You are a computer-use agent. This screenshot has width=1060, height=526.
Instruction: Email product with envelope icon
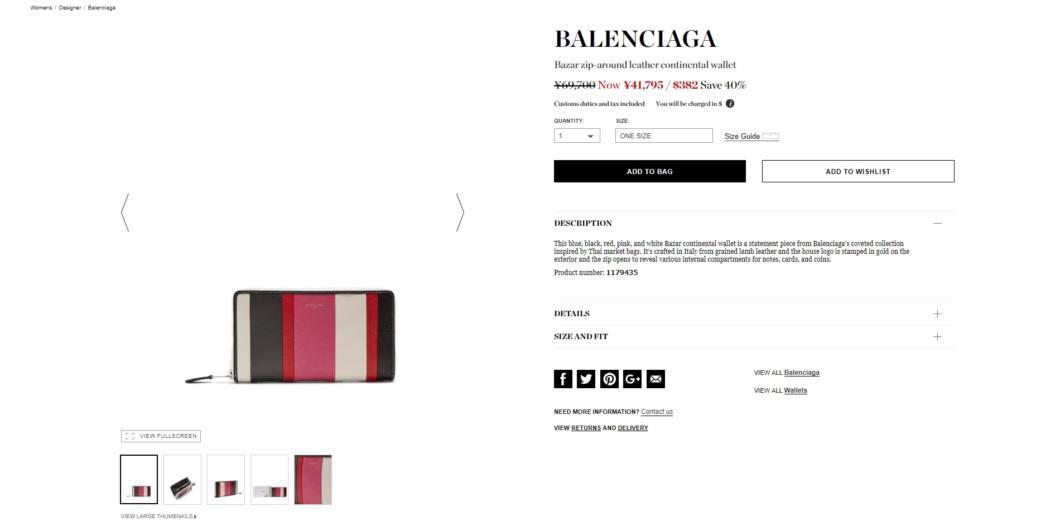[655, 379]
